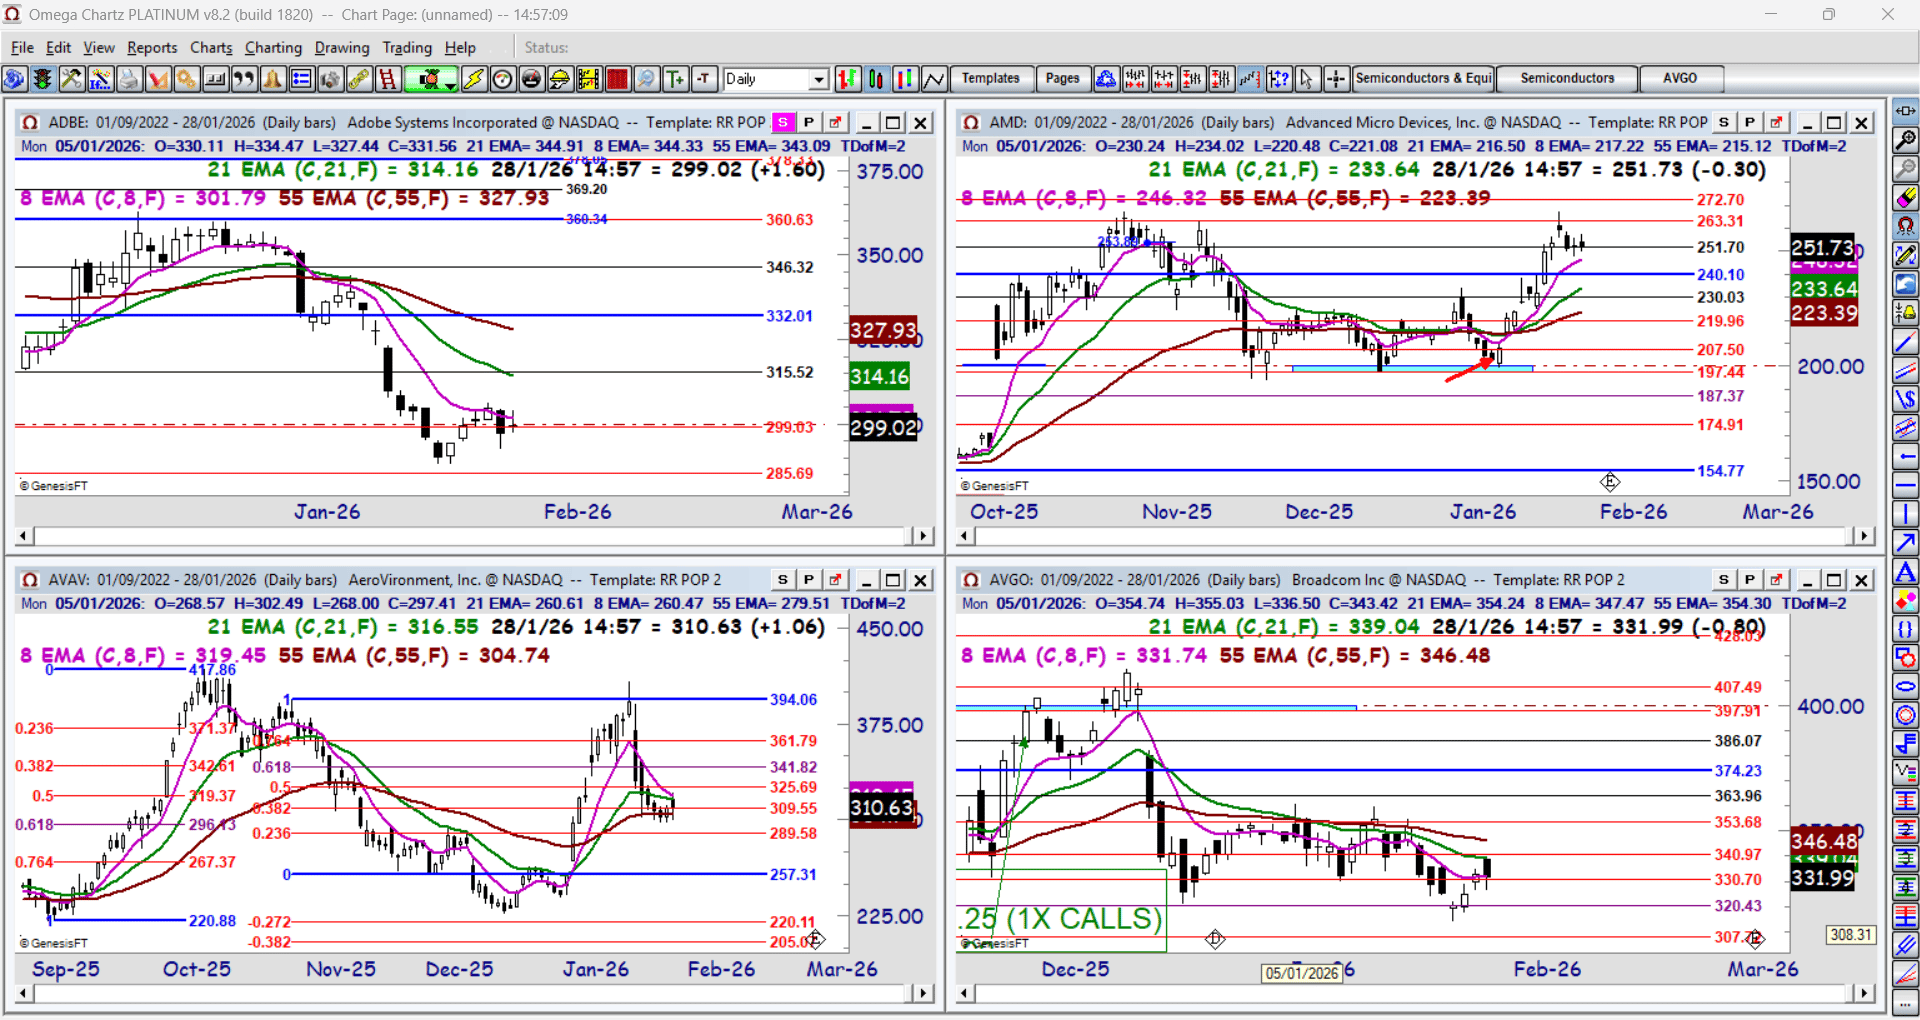This screenshot has height=1020, width=1920.
Task: Select the vertical line drawing tool
Action: tap(1906, 515)
